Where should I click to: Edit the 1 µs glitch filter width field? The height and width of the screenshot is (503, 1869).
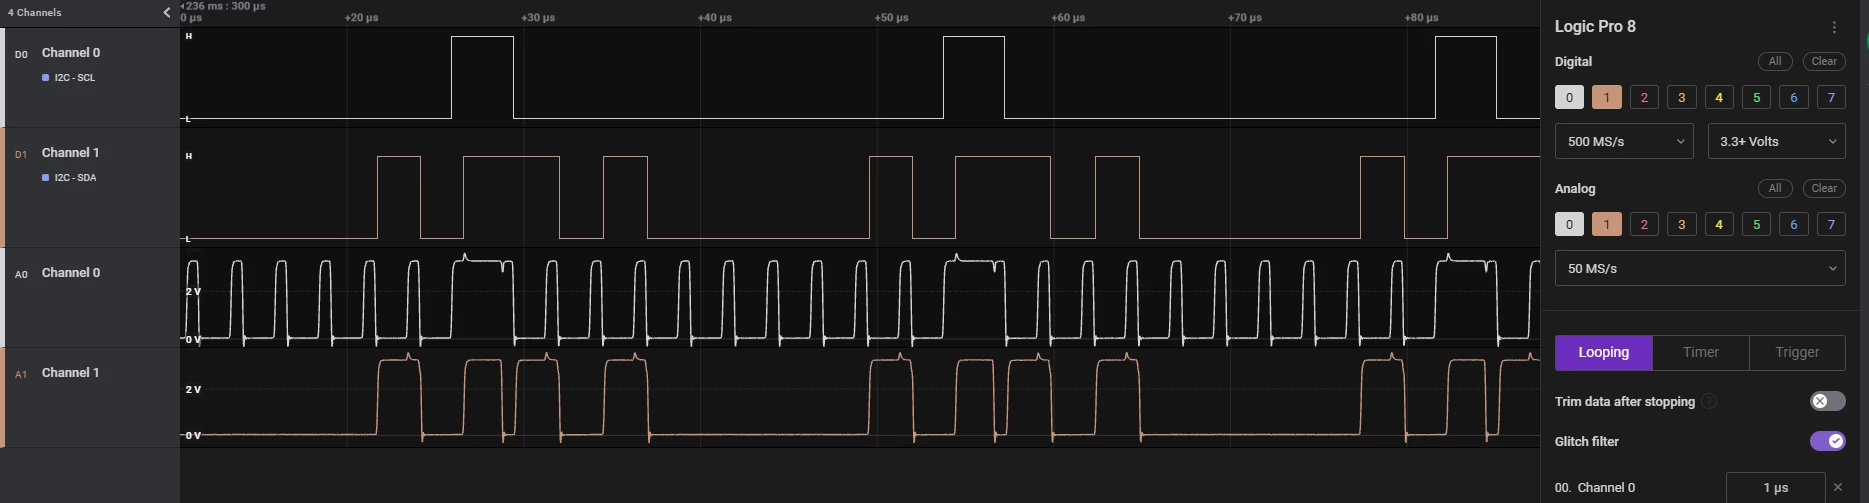coord(1776,487)
